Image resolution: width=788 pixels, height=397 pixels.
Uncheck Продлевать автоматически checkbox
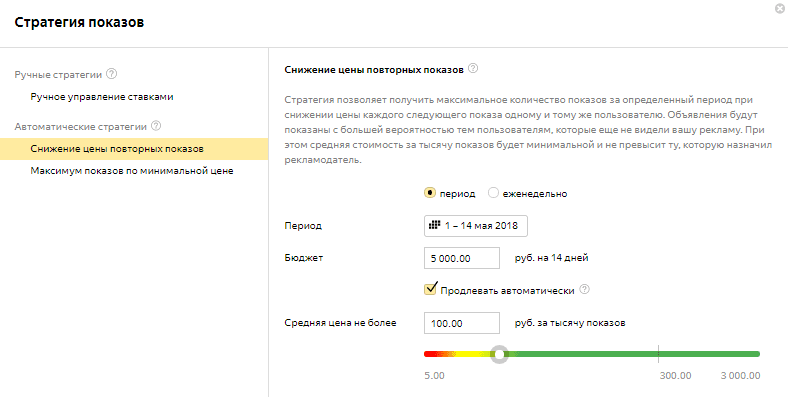(430, 289)
